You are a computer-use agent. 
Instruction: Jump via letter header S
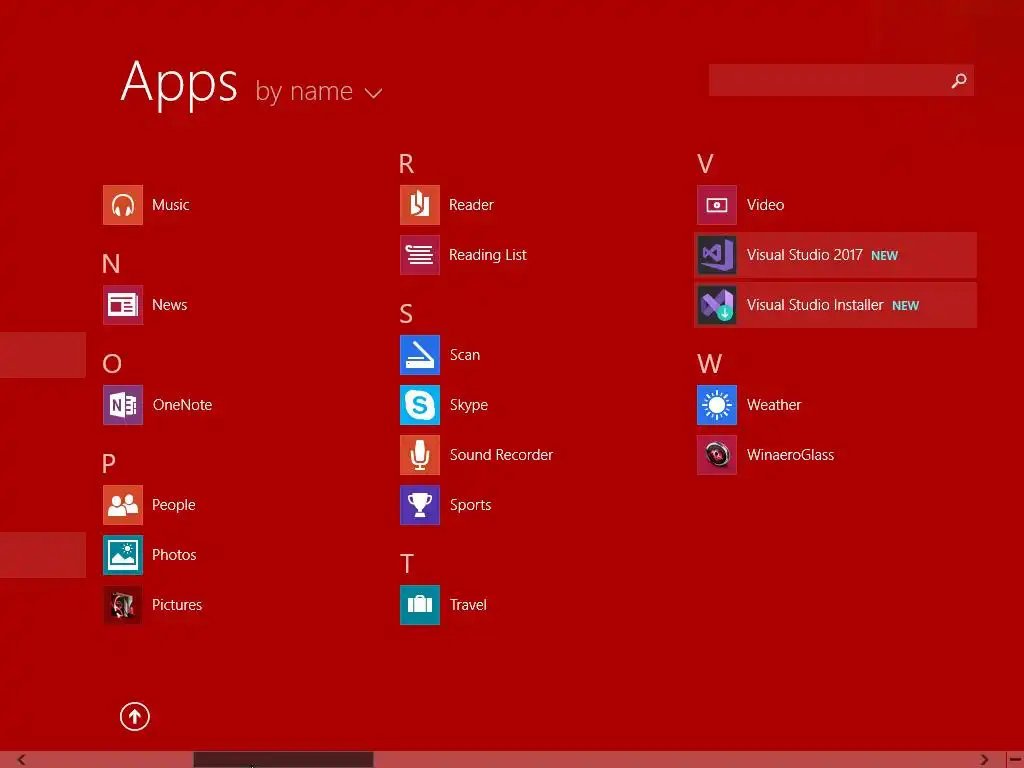[406, 314]
